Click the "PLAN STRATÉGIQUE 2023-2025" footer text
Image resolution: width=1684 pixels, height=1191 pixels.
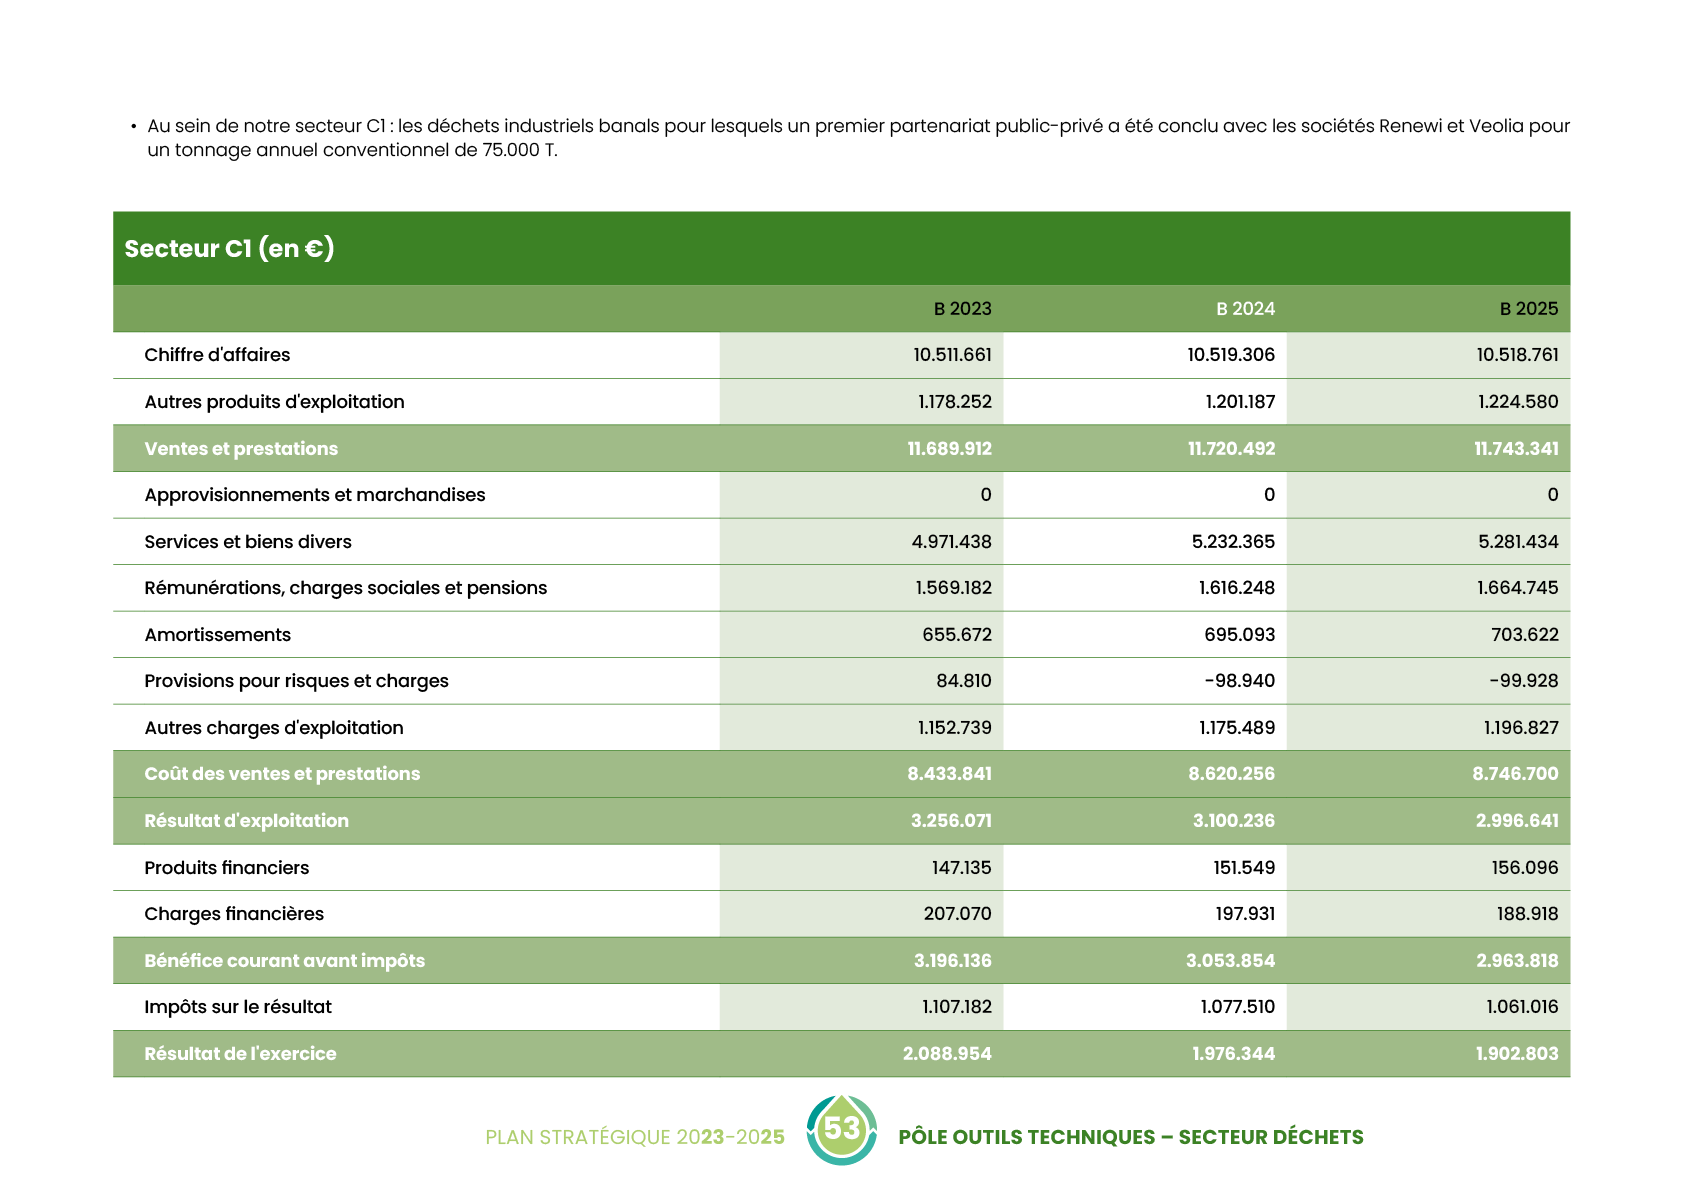(x=634, y=1137)
